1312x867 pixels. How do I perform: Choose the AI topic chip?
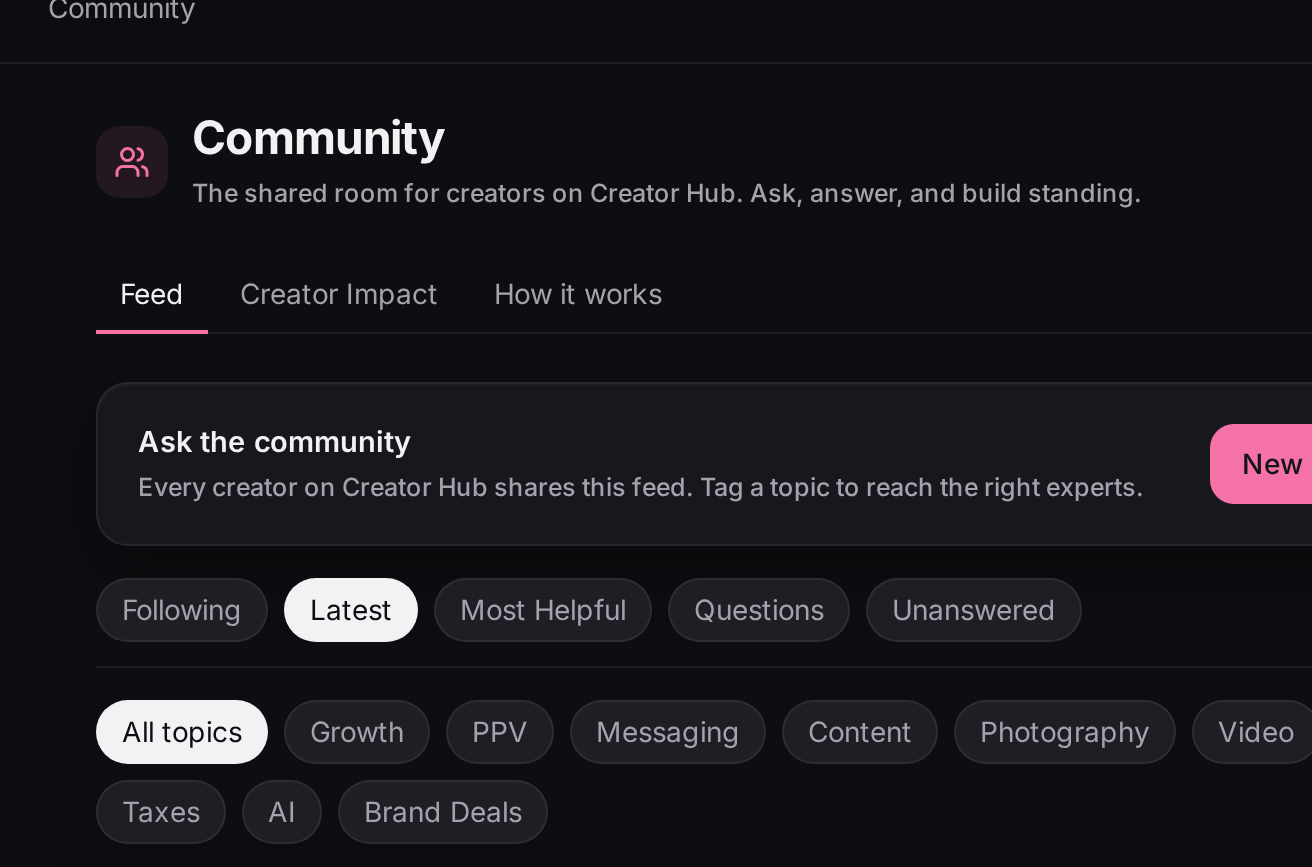tap(282, 812)
